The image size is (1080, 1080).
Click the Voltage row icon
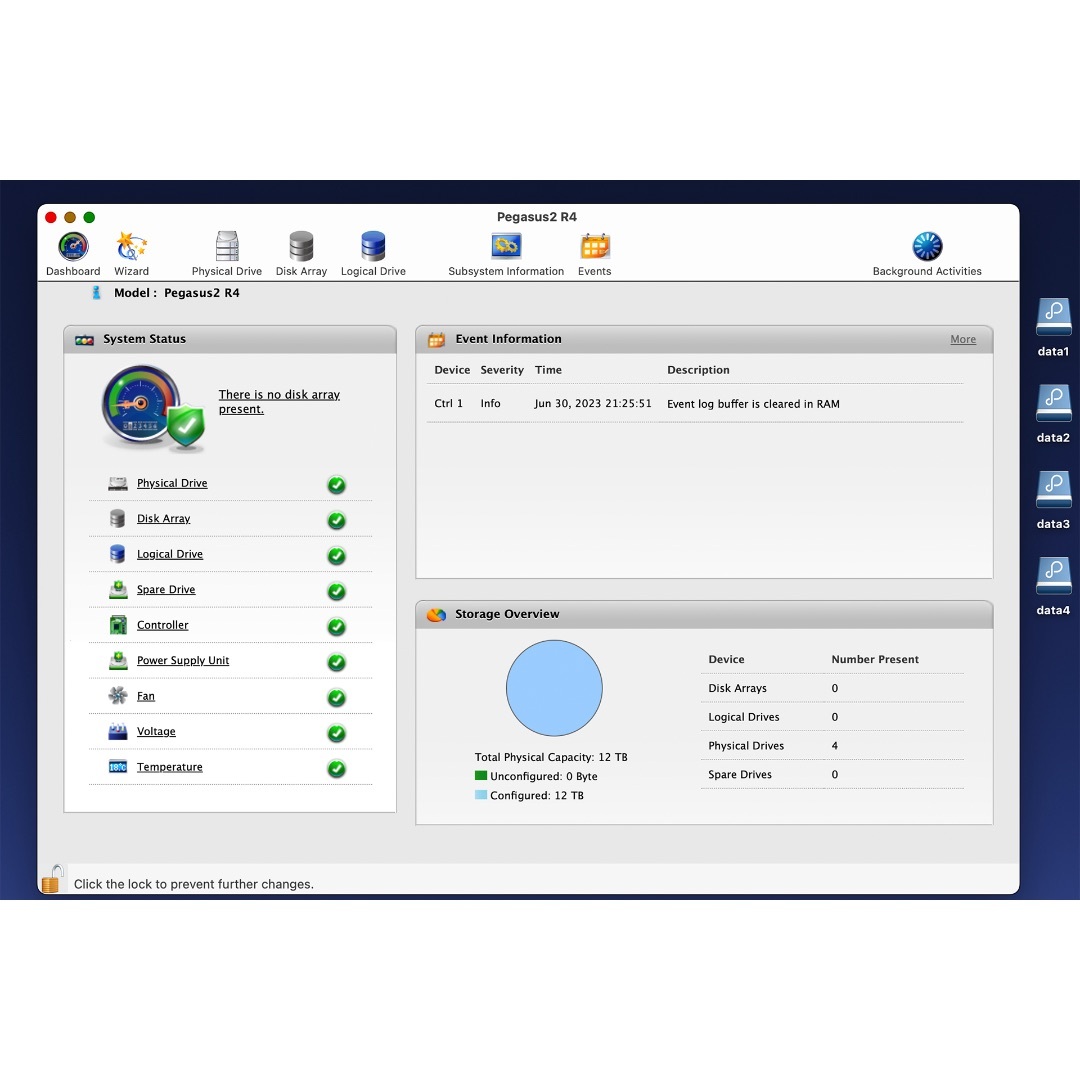click(118, 731)
